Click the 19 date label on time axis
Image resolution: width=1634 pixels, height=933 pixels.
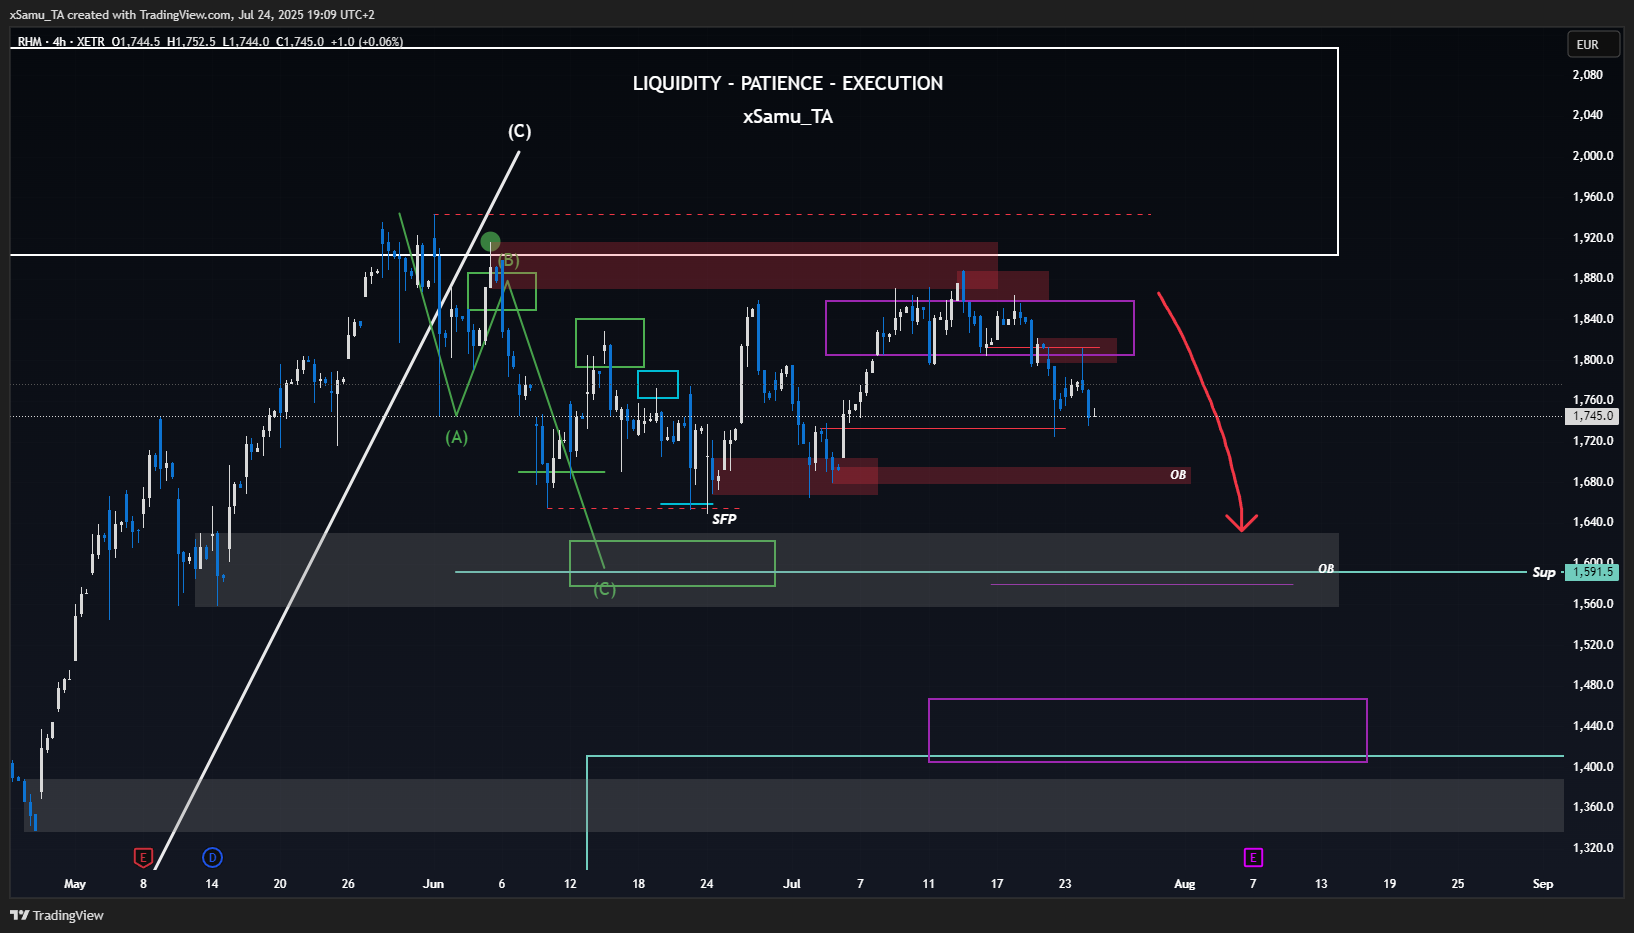point(1390,884)
